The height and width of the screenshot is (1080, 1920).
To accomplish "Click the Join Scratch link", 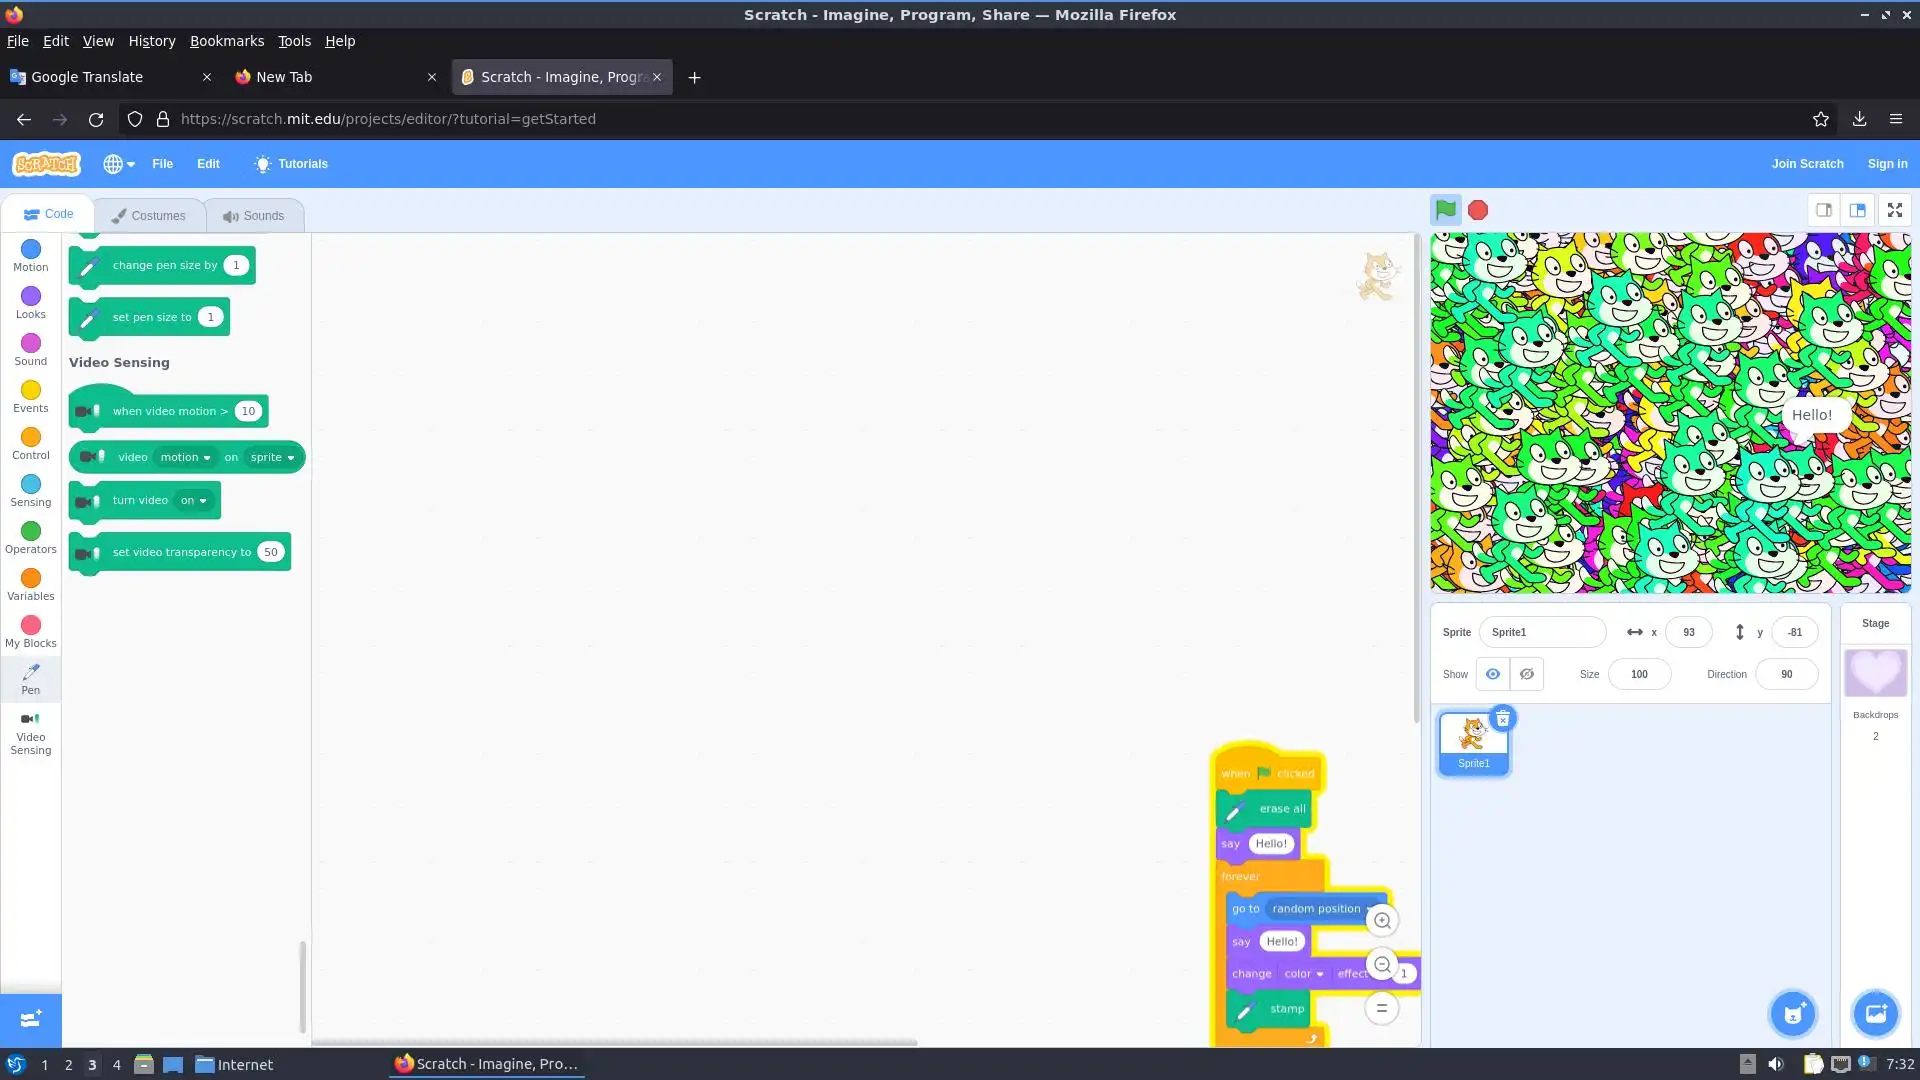I will point(1806,164).
